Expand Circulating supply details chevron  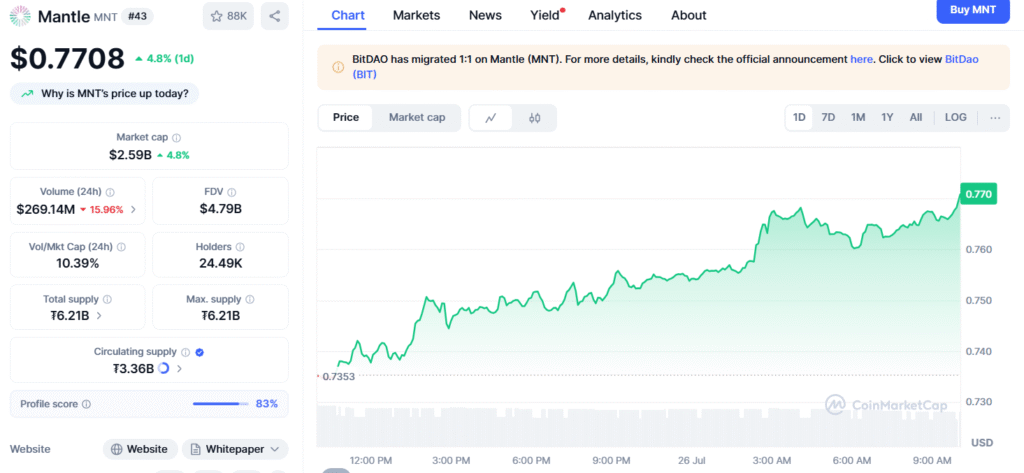[180, 368]
